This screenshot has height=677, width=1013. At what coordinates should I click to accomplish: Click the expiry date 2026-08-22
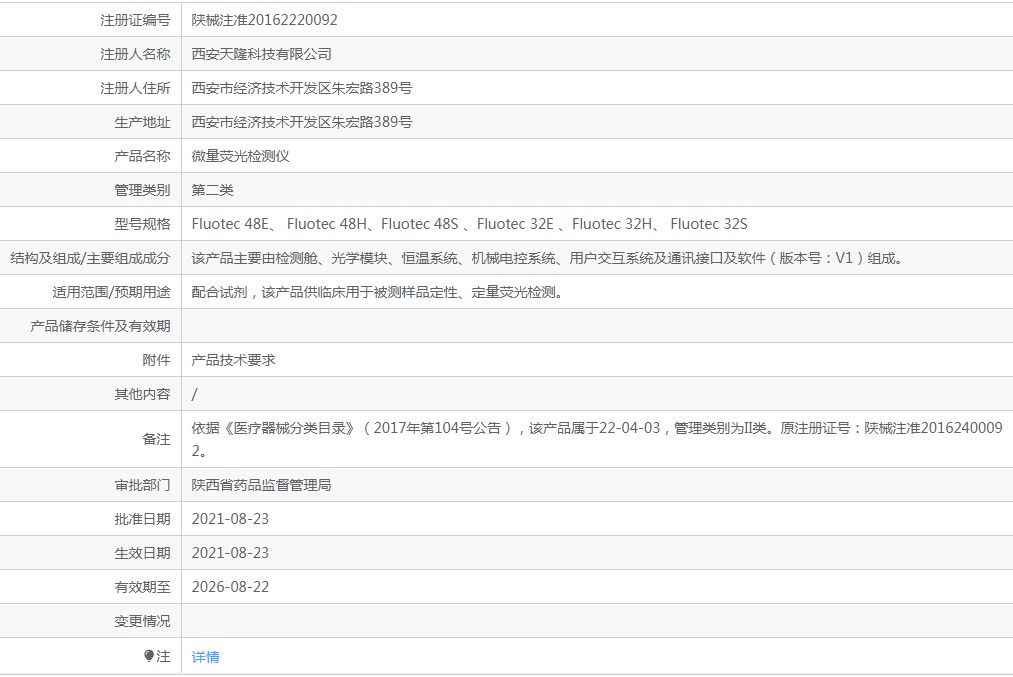(x=232, y=586)
